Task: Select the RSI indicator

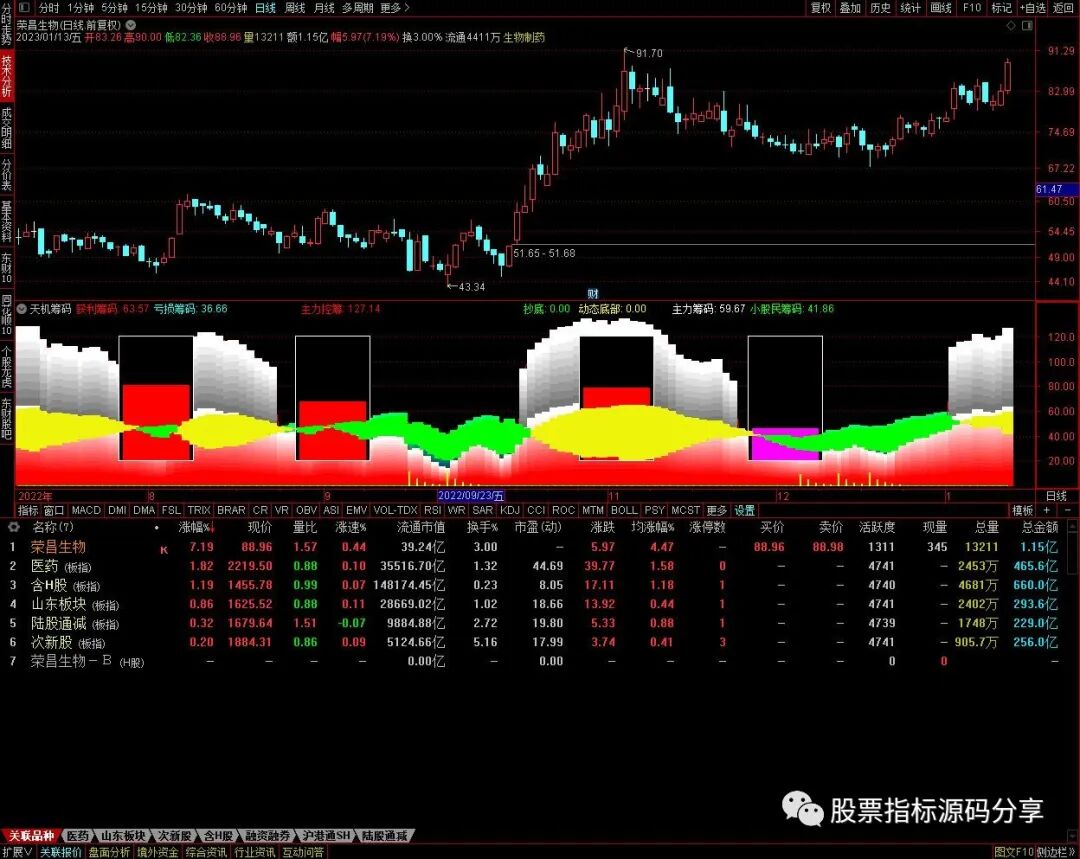Action: point(433,510)
